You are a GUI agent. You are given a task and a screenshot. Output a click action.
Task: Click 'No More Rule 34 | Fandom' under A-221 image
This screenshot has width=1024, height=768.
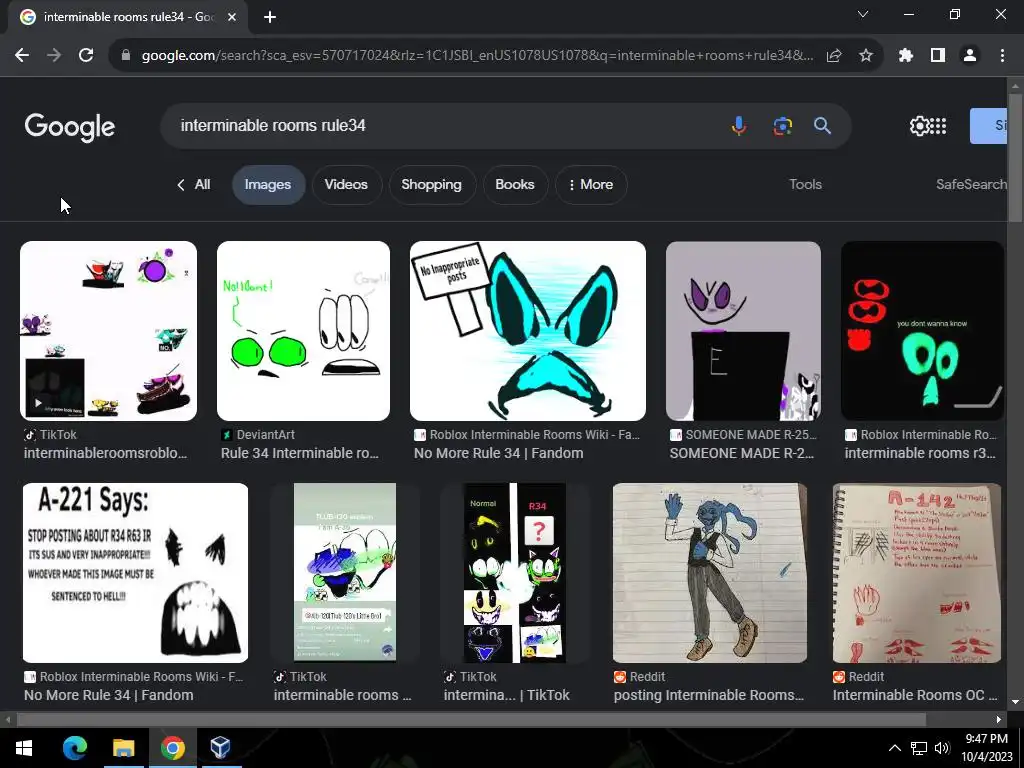tap(108, 696)
